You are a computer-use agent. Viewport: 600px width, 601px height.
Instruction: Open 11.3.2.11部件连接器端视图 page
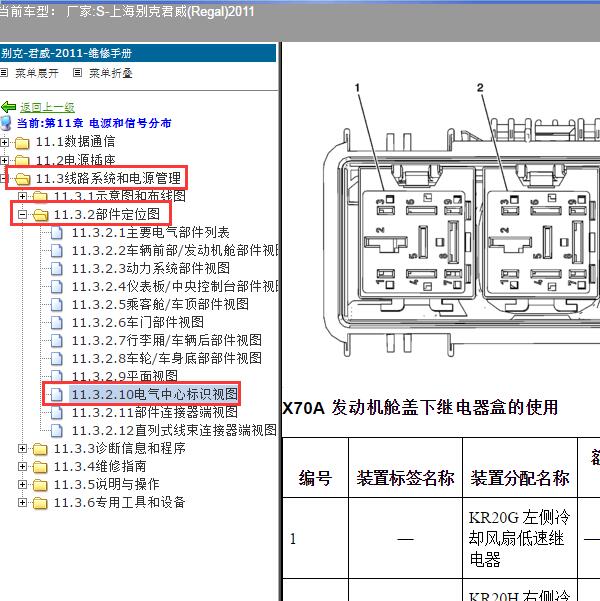155,412
